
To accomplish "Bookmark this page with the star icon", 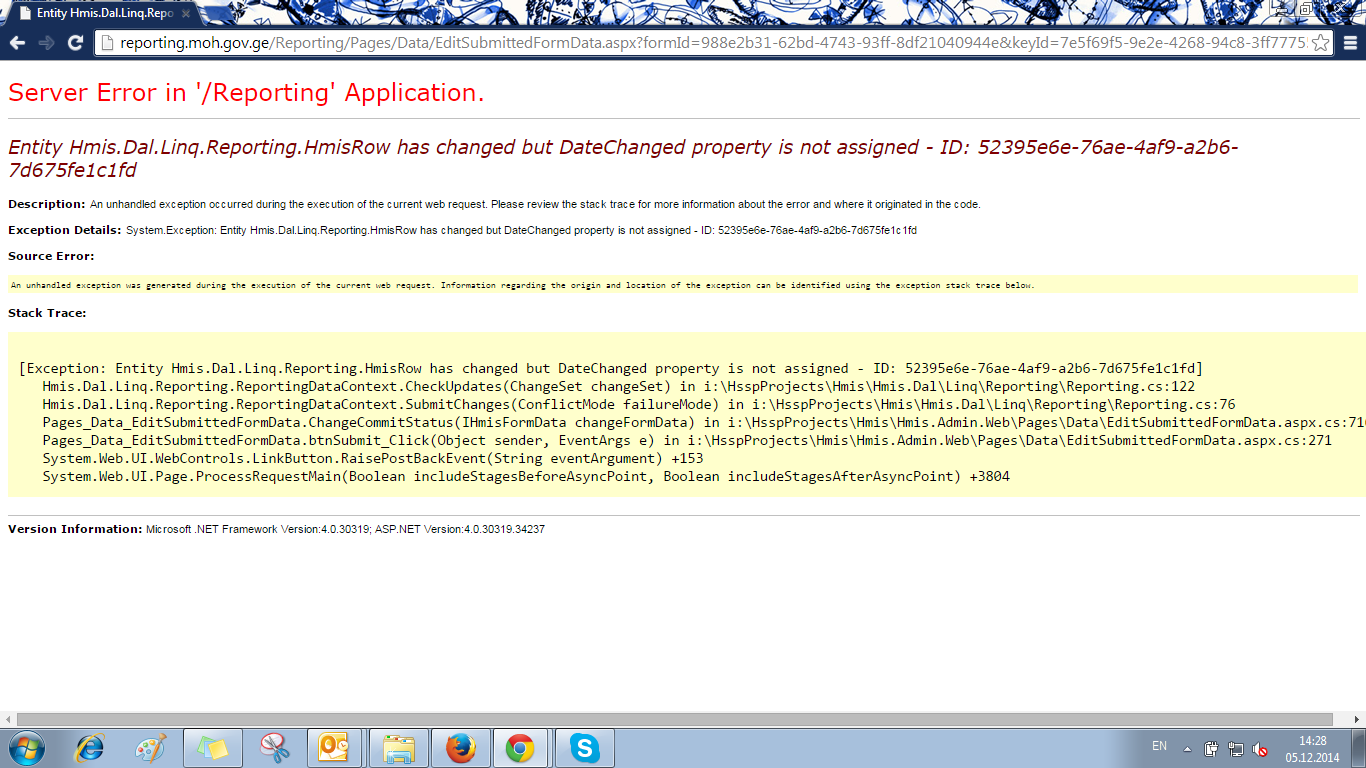I will (x=1321, y=43).
